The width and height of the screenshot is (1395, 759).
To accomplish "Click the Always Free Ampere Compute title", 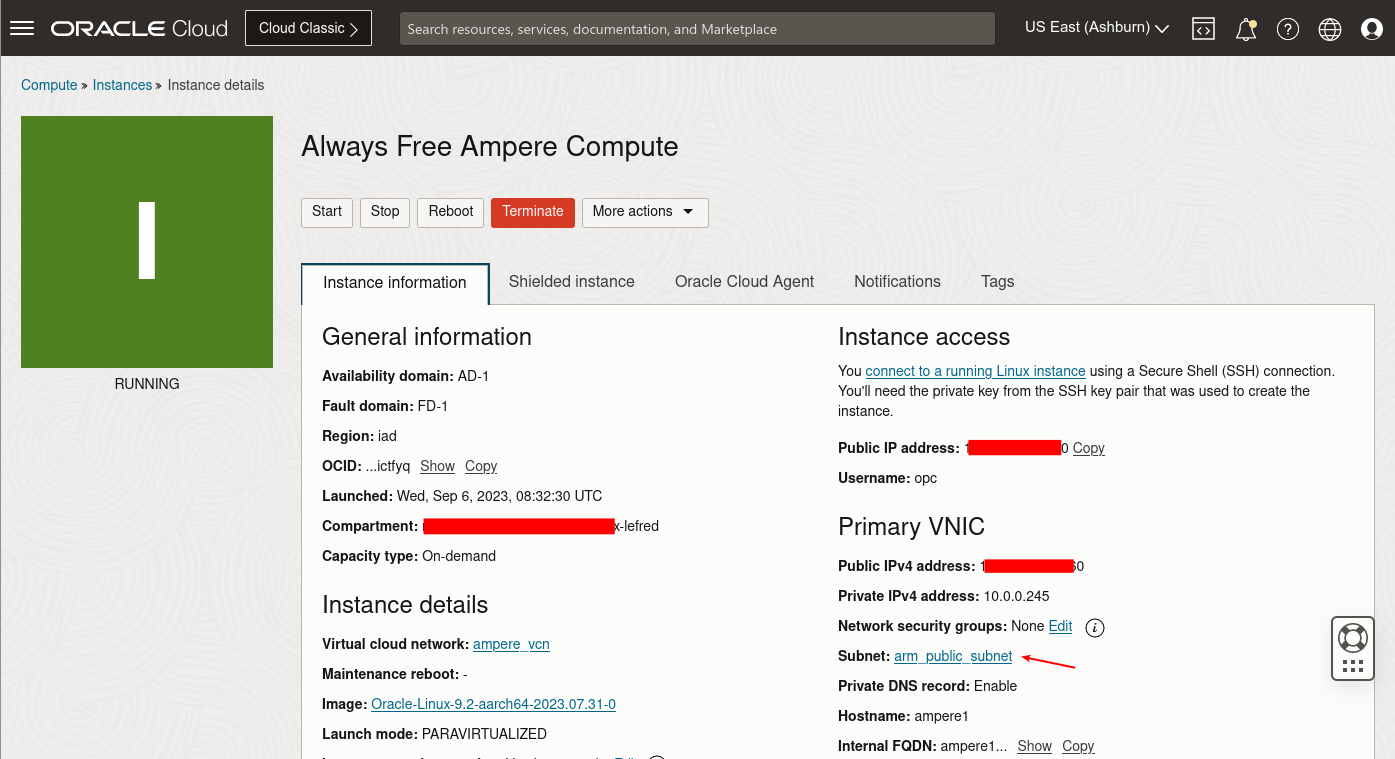I will tap(490, 147).
